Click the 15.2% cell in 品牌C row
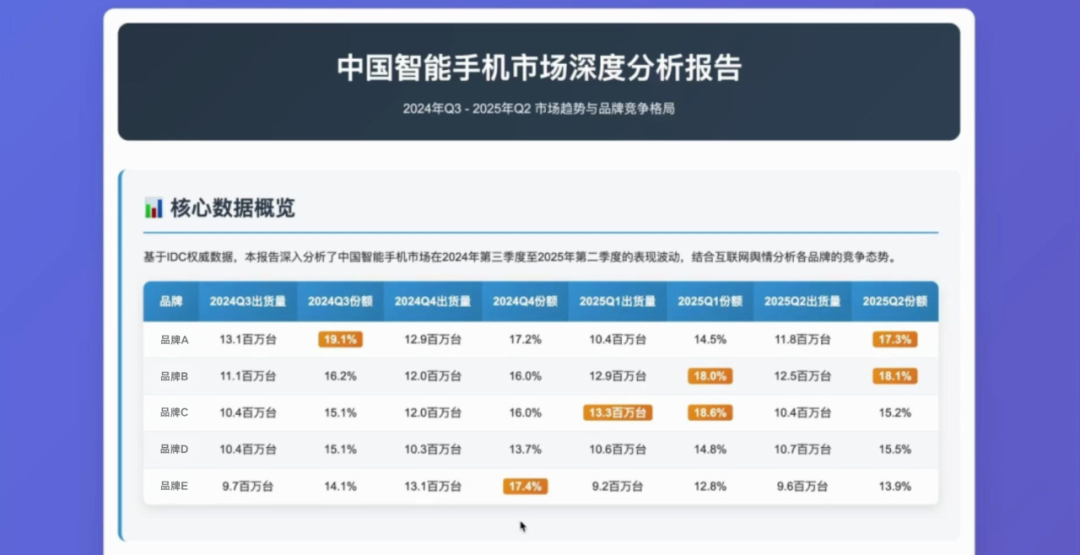 pyautogui.click(x=895, y=412)
